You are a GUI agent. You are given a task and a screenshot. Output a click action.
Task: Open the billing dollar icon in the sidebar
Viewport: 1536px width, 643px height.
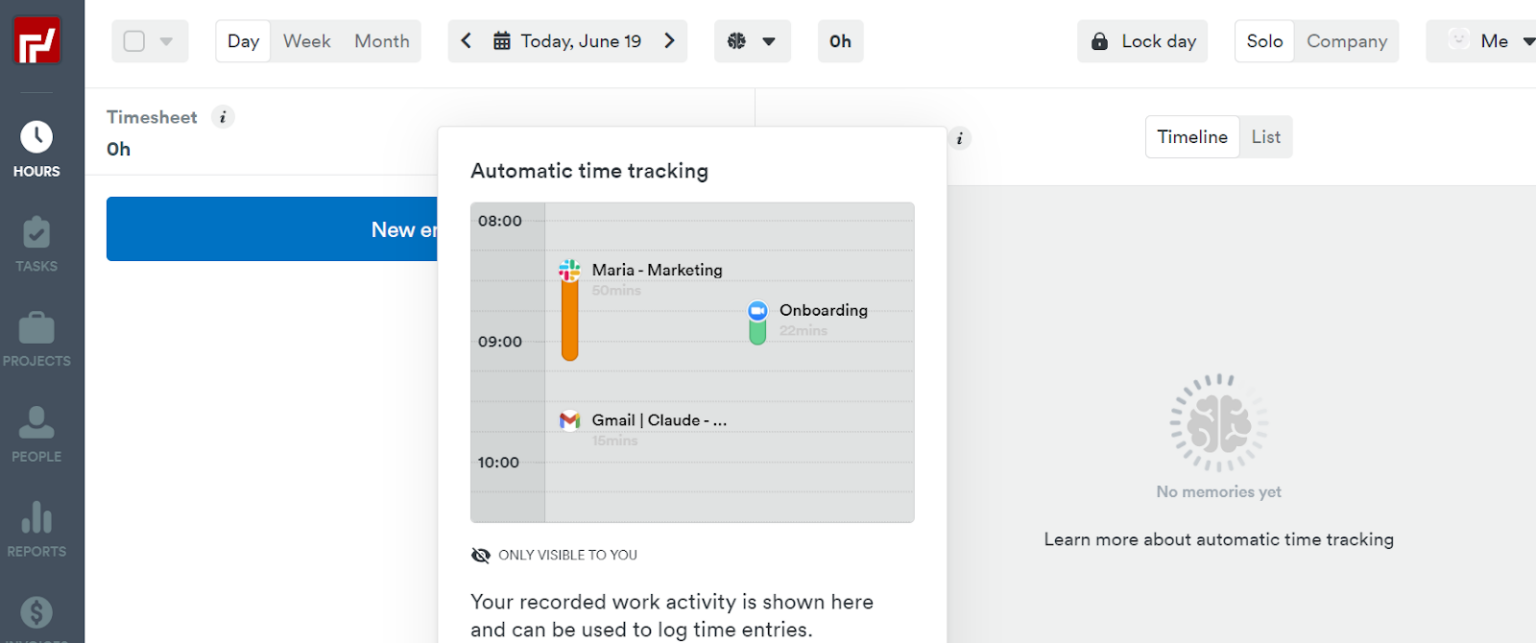point(36,612)
